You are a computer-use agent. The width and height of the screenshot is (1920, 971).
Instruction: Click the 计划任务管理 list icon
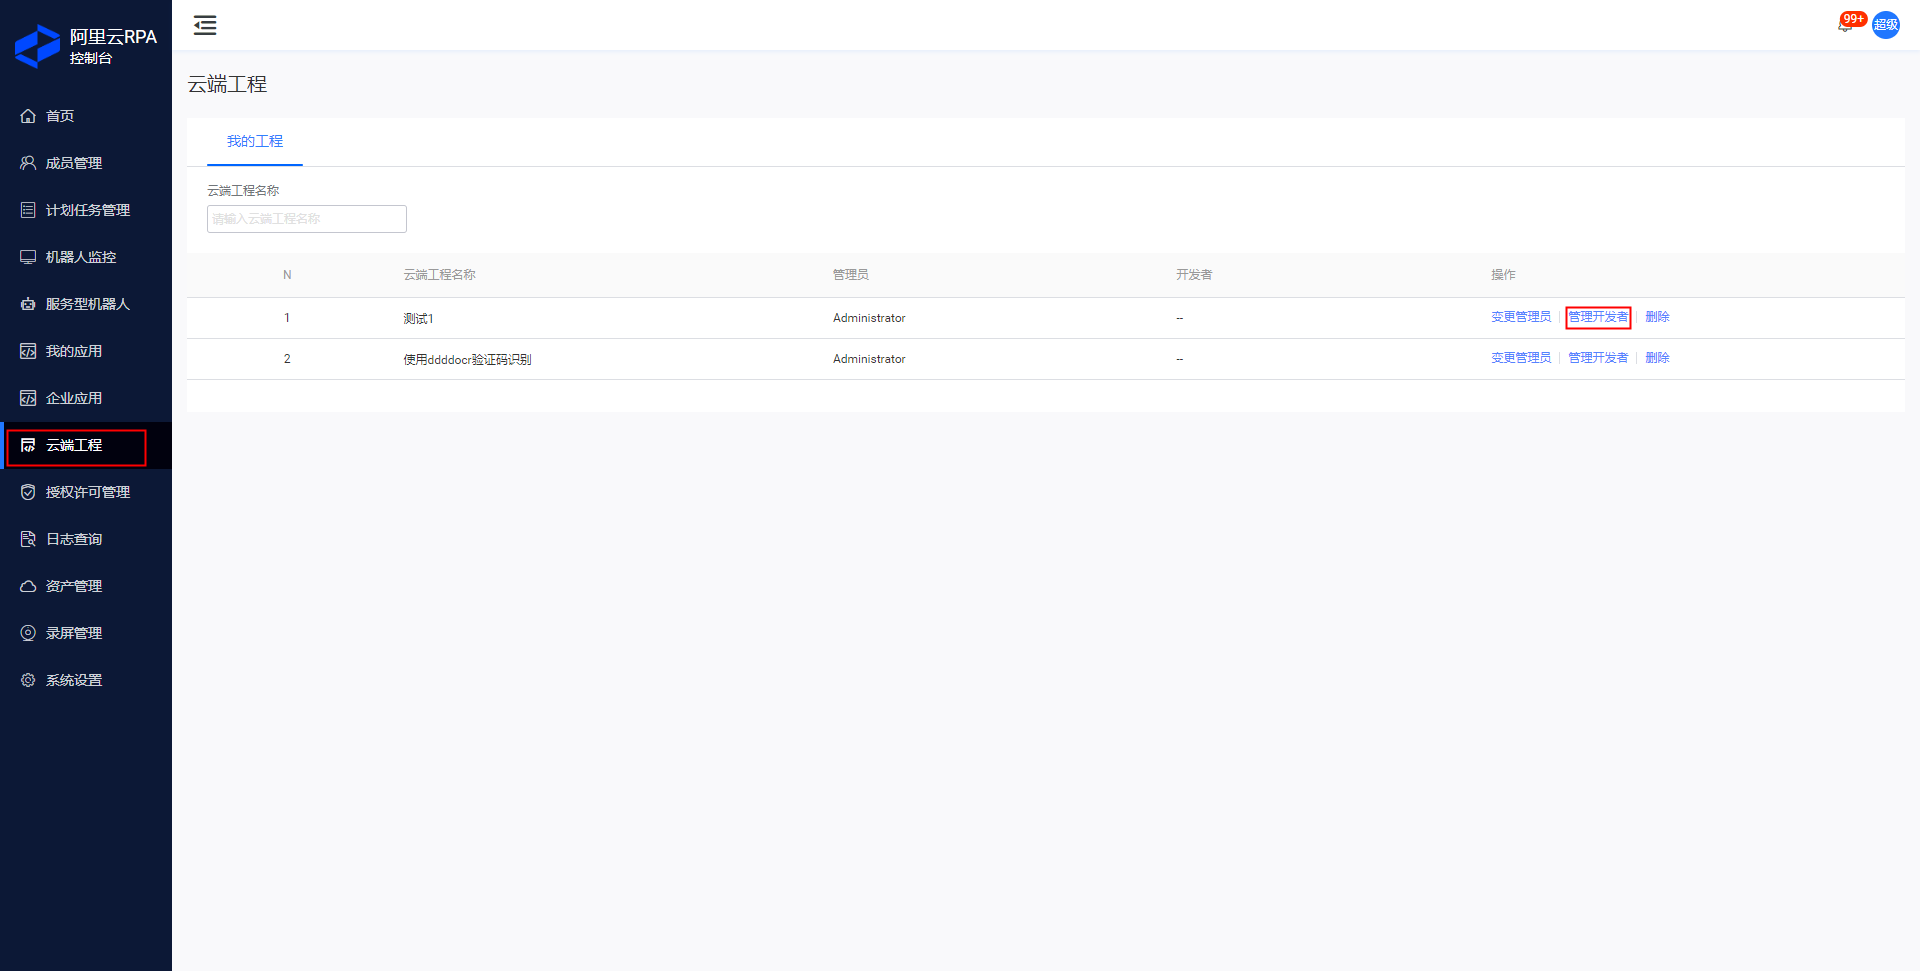pos(28,210)
